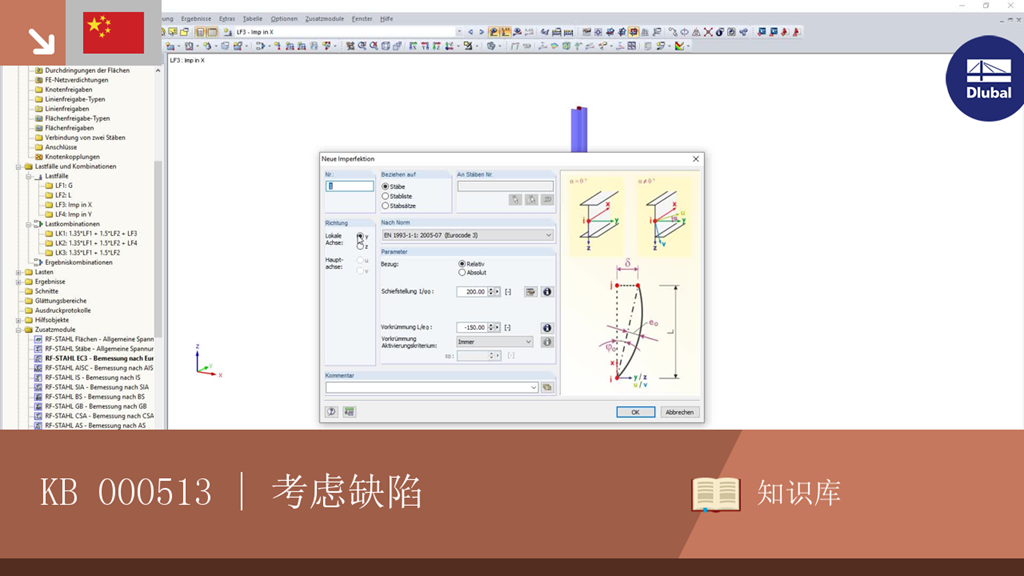
Task: Select LK1: 1.35*LF1 + 1.5*LF2 + LF3
Action: point(96,234)
